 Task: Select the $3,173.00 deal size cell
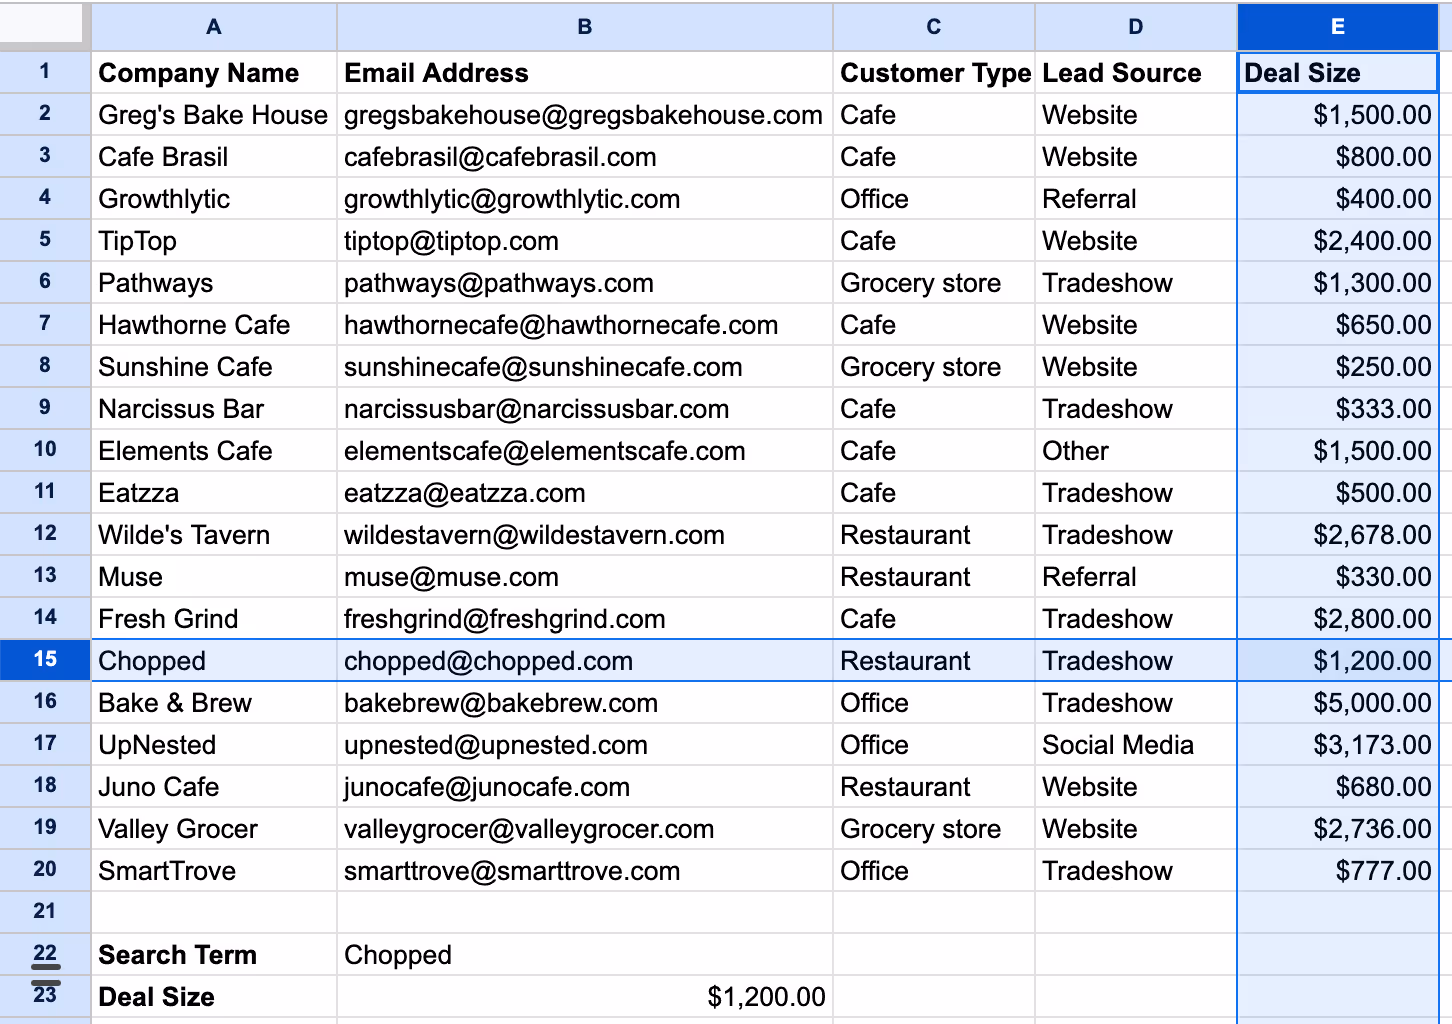coord(1338,745)
